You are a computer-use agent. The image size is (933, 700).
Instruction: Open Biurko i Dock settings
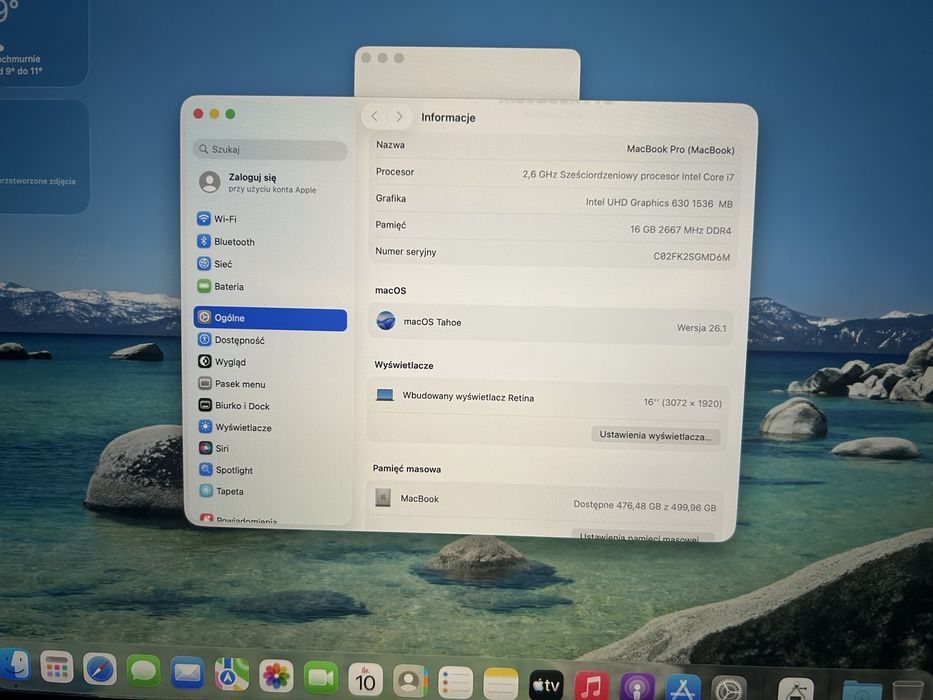(x=234, y=405)
